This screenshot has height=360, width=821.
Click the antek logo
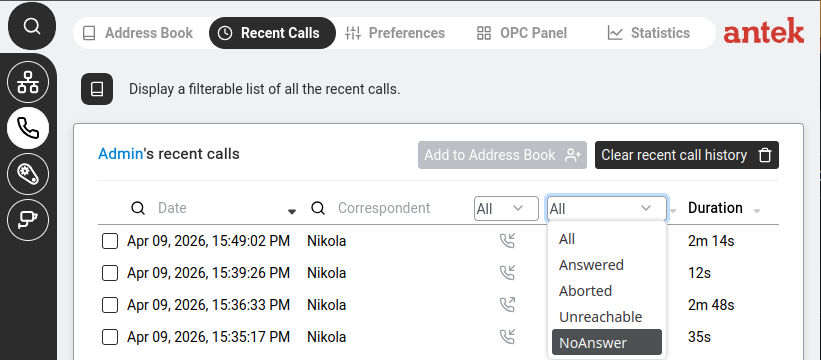(x=763, y=31)
